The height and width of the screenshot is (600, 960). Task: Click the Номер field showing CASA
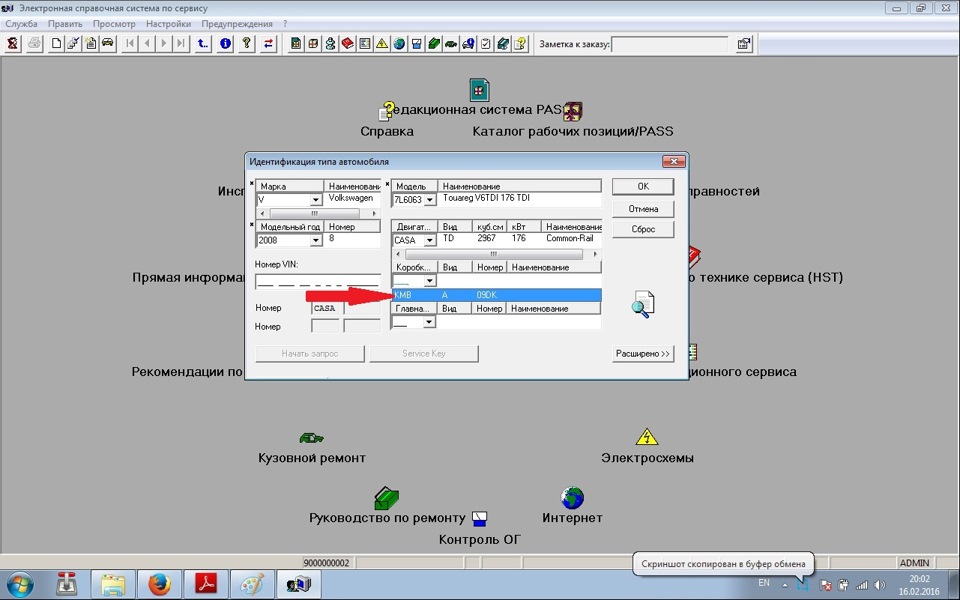(x=325, y=308)
